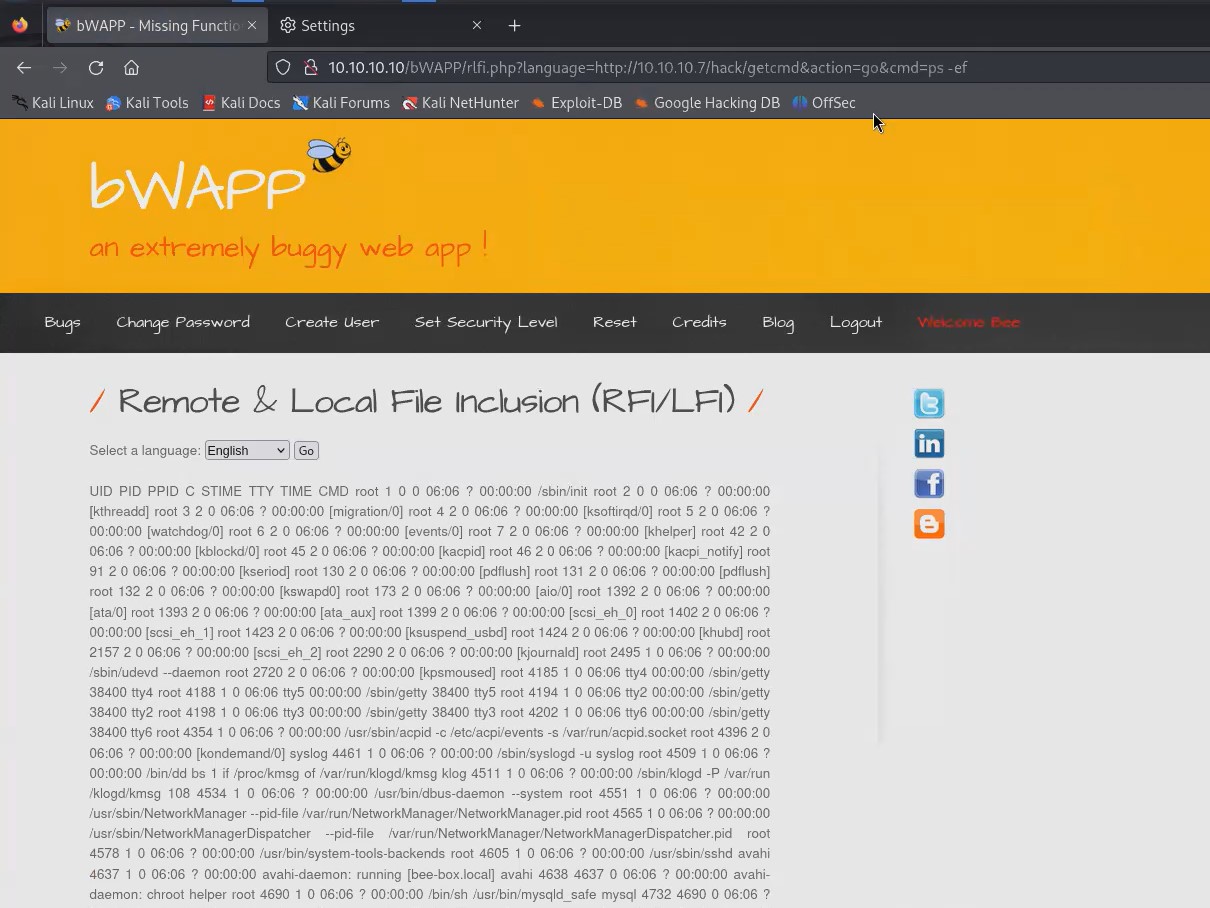Screen dimensions: 1210x908
Task: Open the OffSec bookmark
Action: (x=824, y=102)
